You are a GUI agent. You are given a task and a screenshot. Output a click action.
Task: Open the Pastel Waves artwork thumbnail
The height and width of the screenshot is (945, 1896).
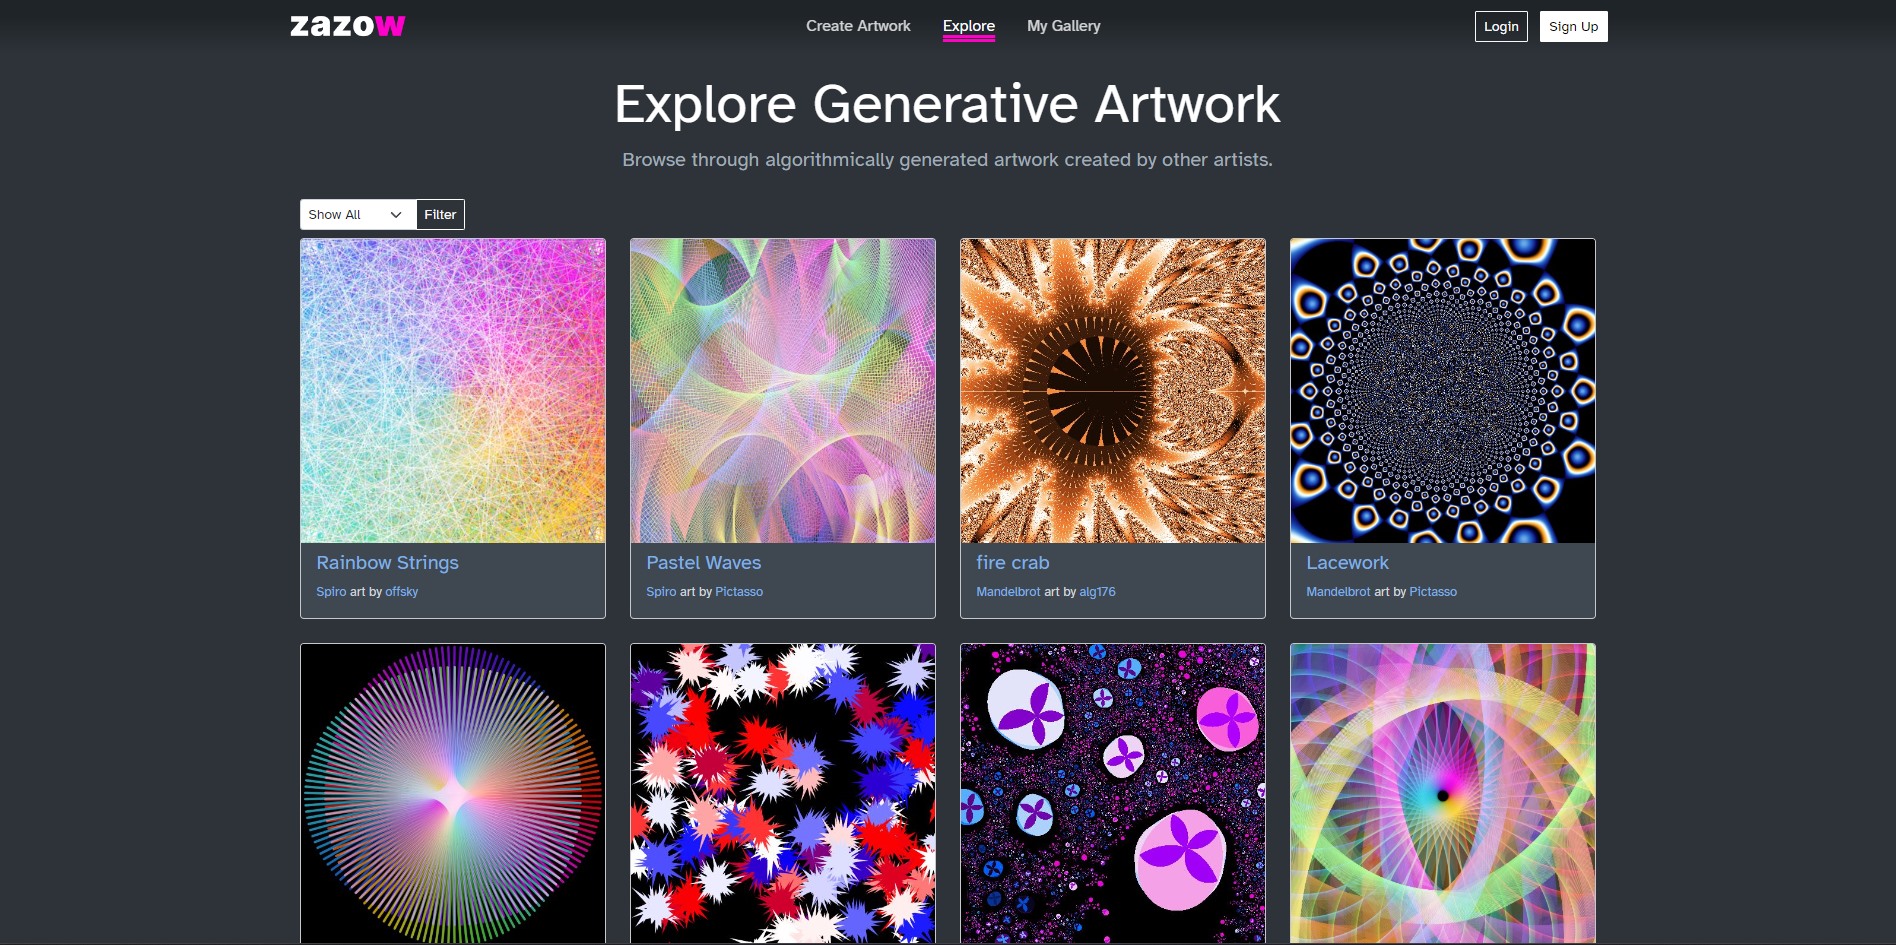pyautogui.click(x=783, y=391)
